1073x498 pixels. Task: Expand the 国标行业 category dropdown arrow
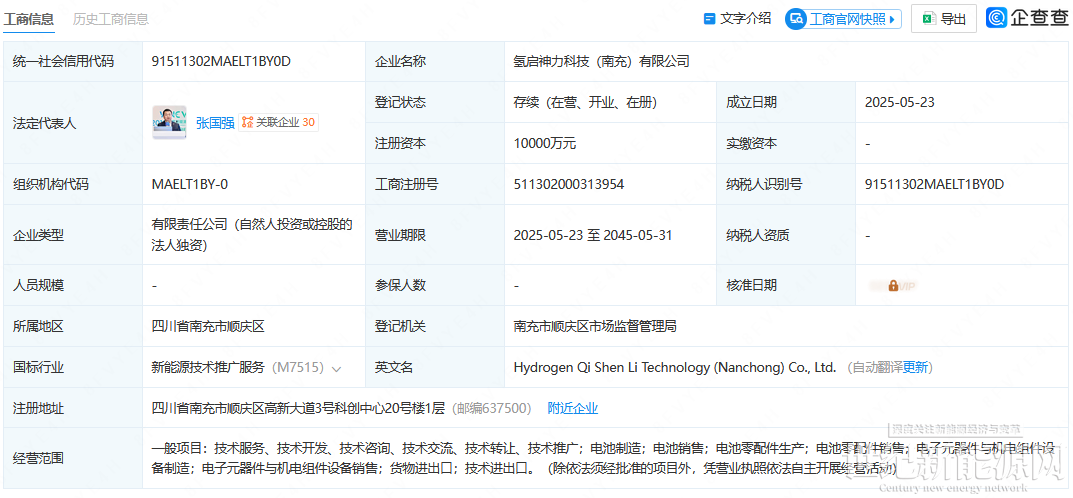click(336, 368)
